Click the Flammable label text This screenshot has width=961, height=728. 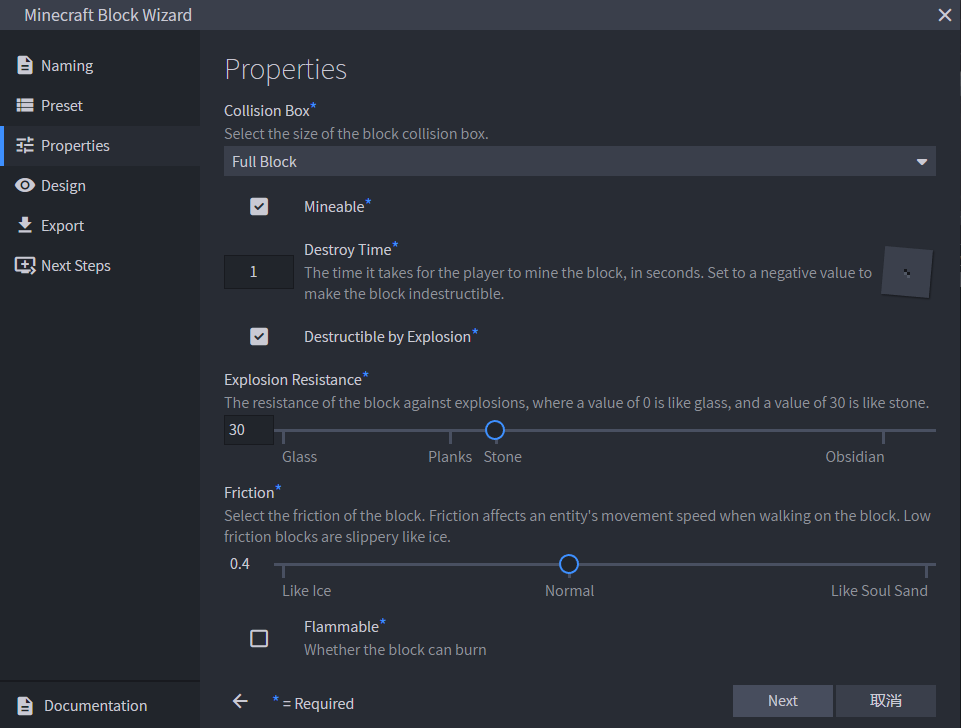(341, 627)
